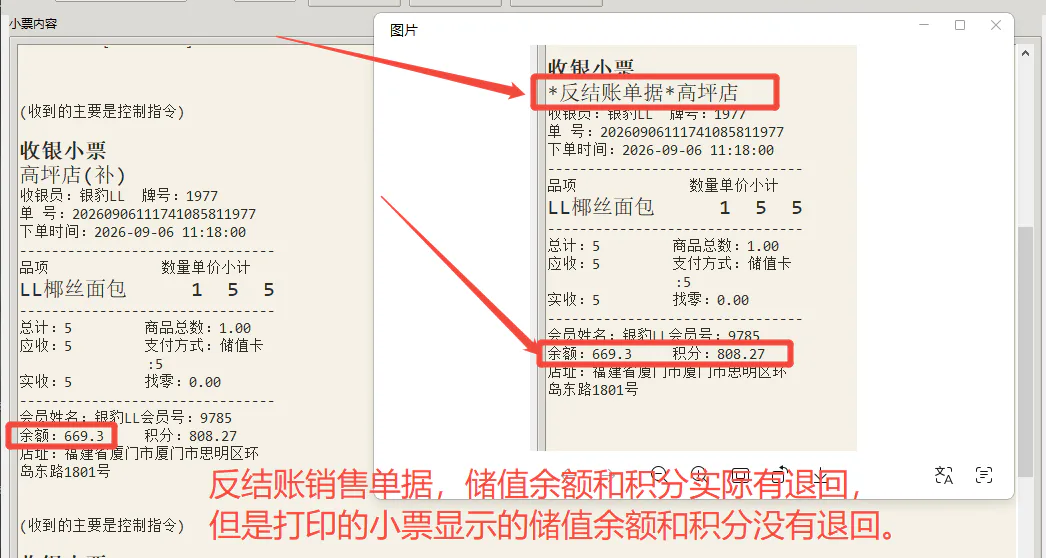This screenshot has height=558, width=1046.
Task: Click 积分: 808.27 in left receipt
Action: (x=191, y=436)
